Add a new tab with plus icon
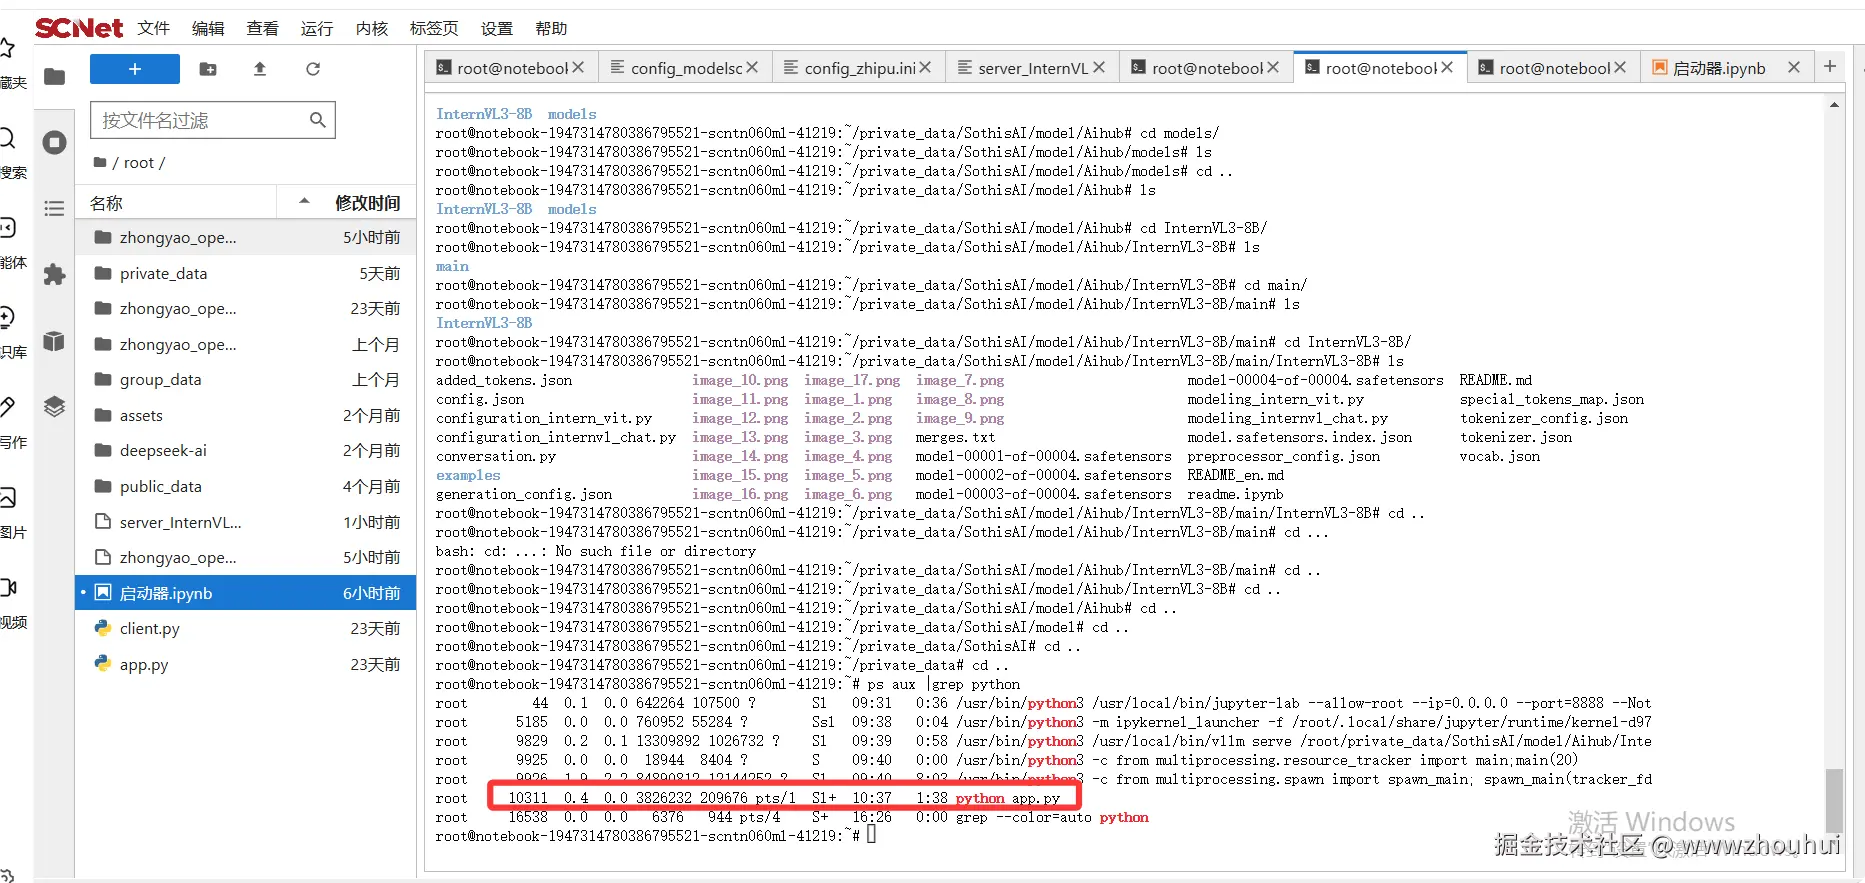1865x883 pixels. tap(1830, 66)
